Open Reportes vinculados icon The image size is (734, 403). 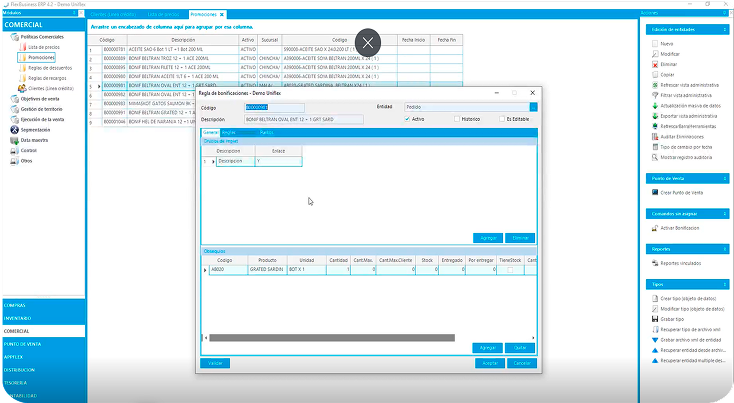click(653, 263)
